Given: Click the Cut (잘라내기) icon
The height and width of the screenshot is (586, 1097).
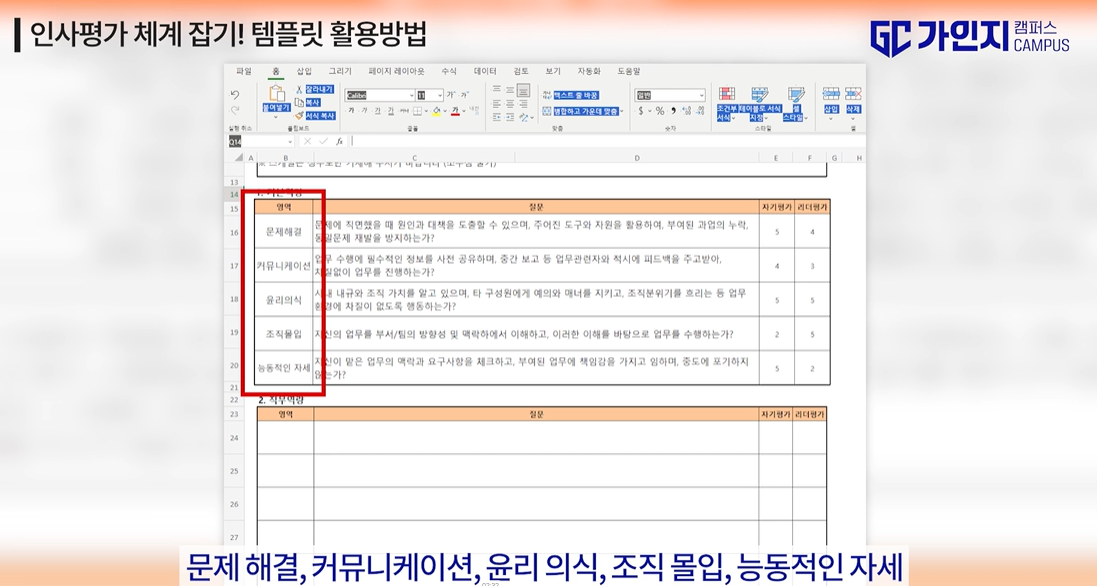Looking at the screenshot, I should pyautogui.click(x=300, y=89).
